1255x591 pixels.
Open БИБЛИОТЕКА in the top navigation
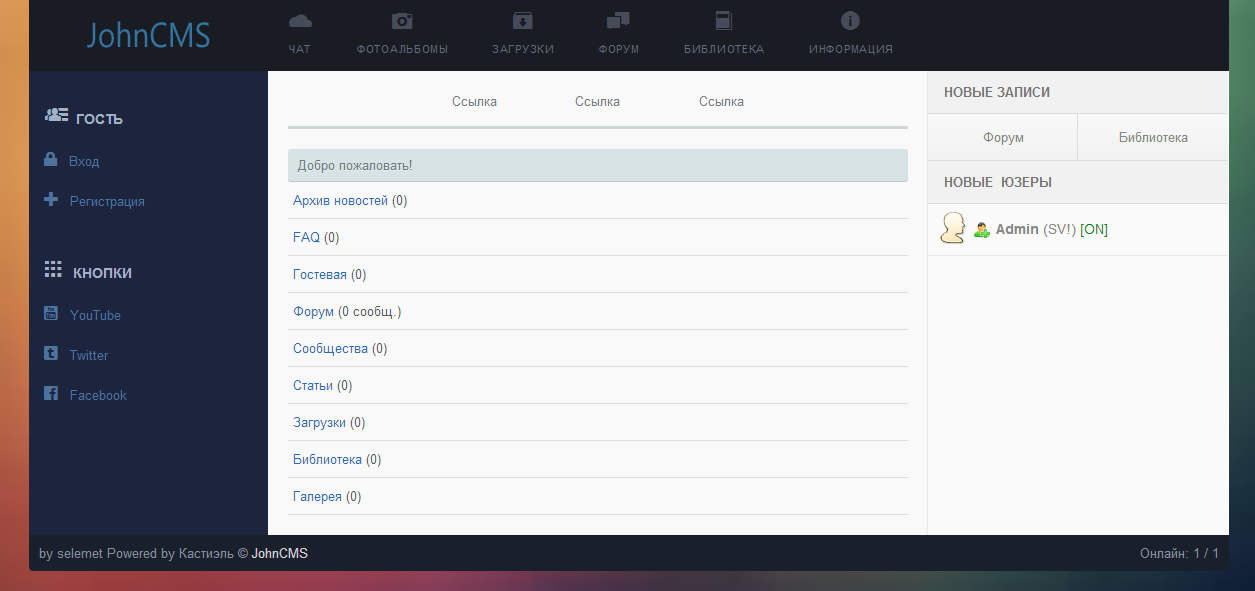pyautogui.click(x=724, y=49)
